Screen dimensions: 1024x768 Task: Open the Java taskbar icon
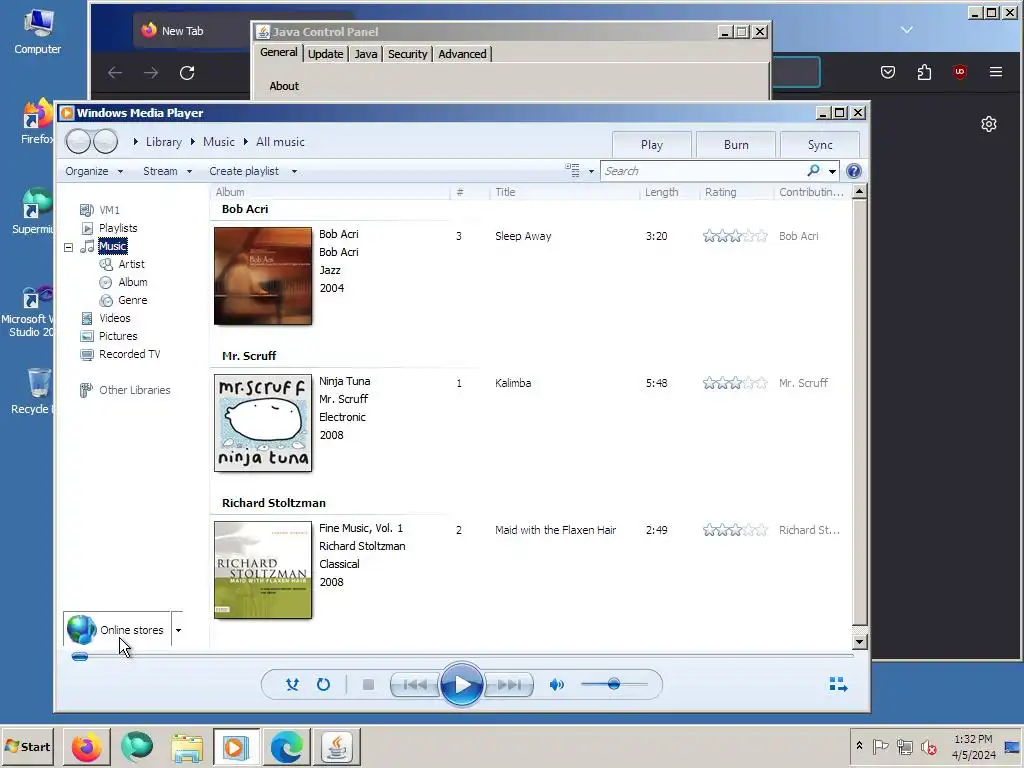[x=337, y=746]
